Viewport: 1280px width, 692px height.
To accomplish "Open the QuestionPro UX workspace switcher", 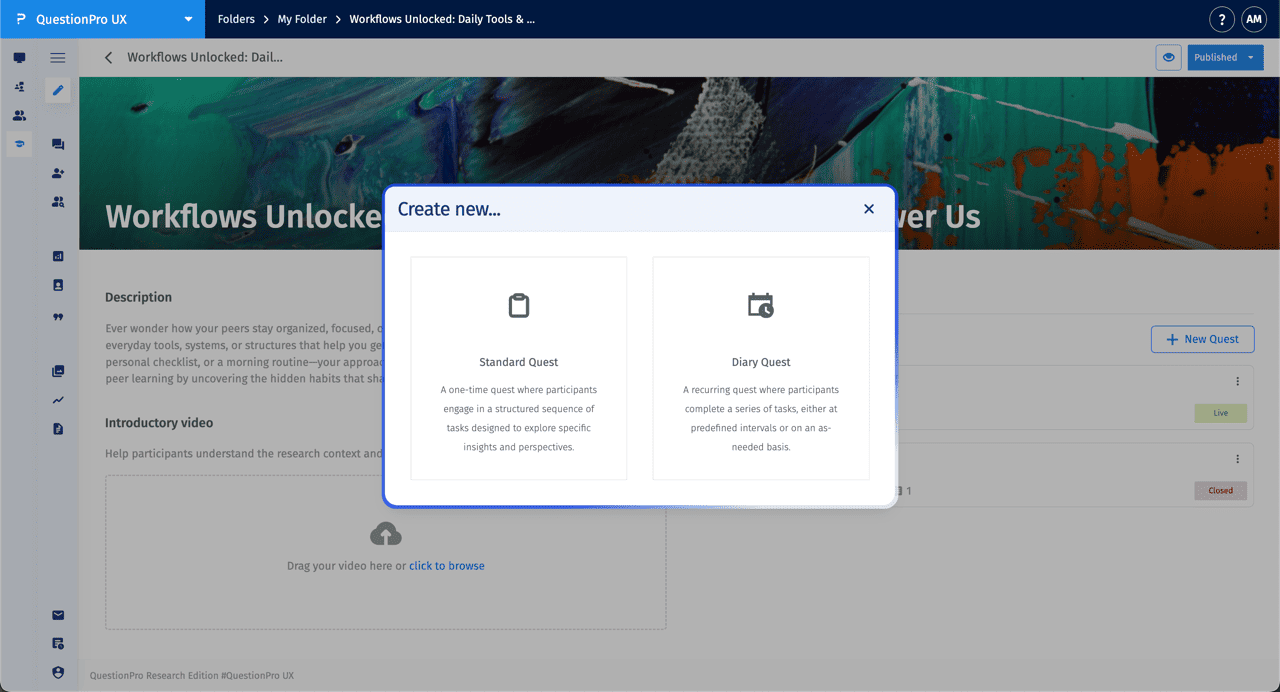I will point(102,18).
